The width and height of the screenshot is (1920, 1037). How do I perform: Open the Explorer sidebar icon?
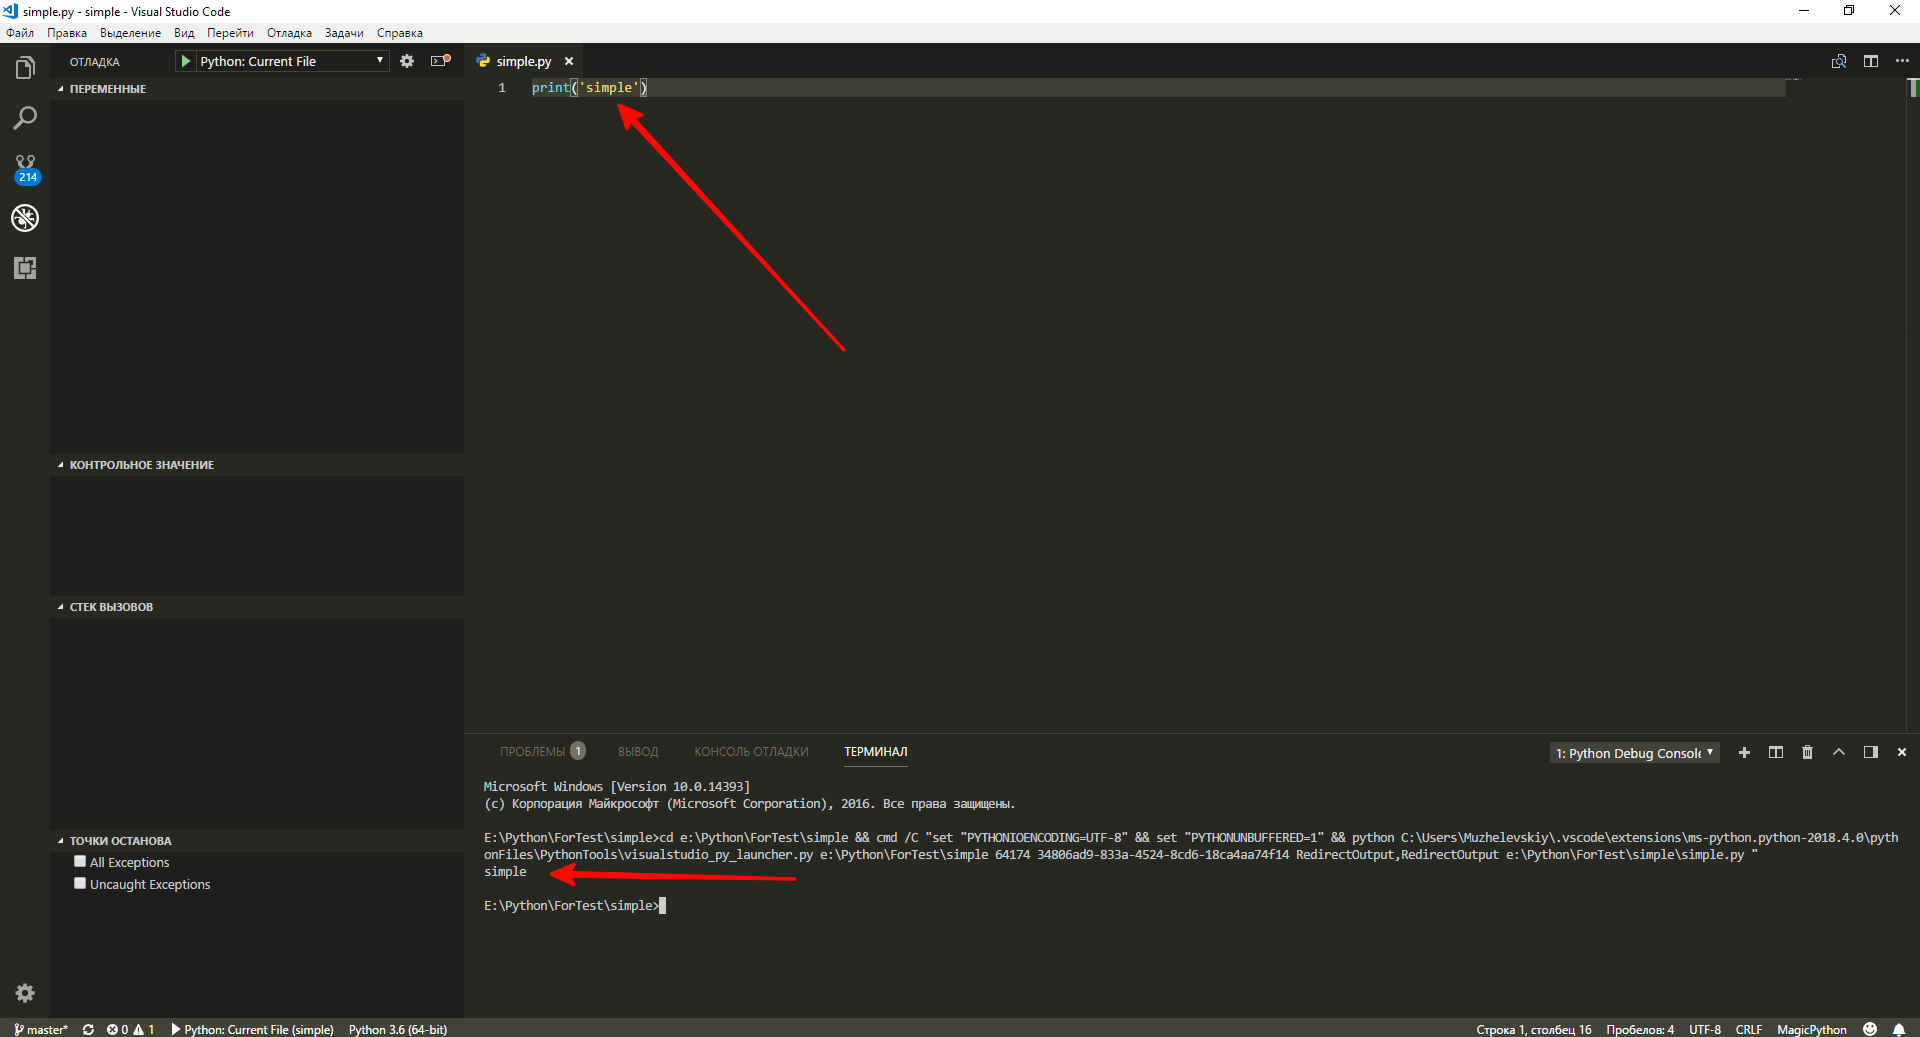click(25, 67)
